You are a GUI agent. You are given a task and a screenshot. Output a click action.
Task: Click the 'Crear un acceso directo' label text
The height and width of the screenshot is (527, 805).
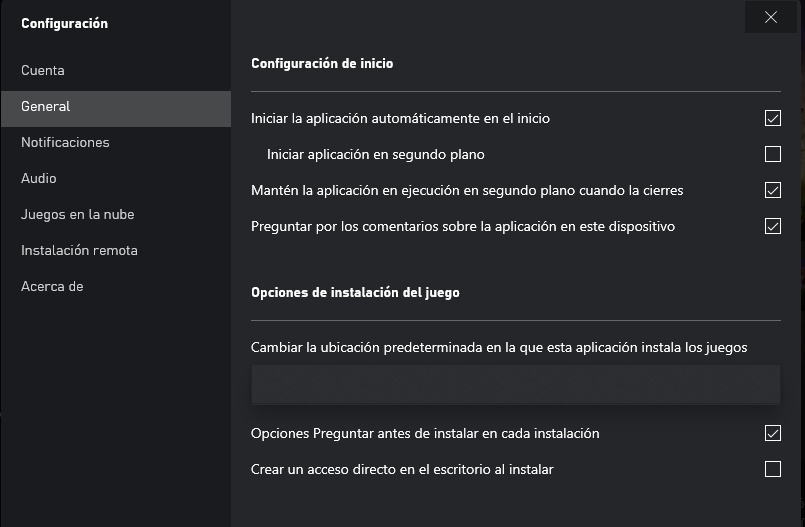pos(402,469)
